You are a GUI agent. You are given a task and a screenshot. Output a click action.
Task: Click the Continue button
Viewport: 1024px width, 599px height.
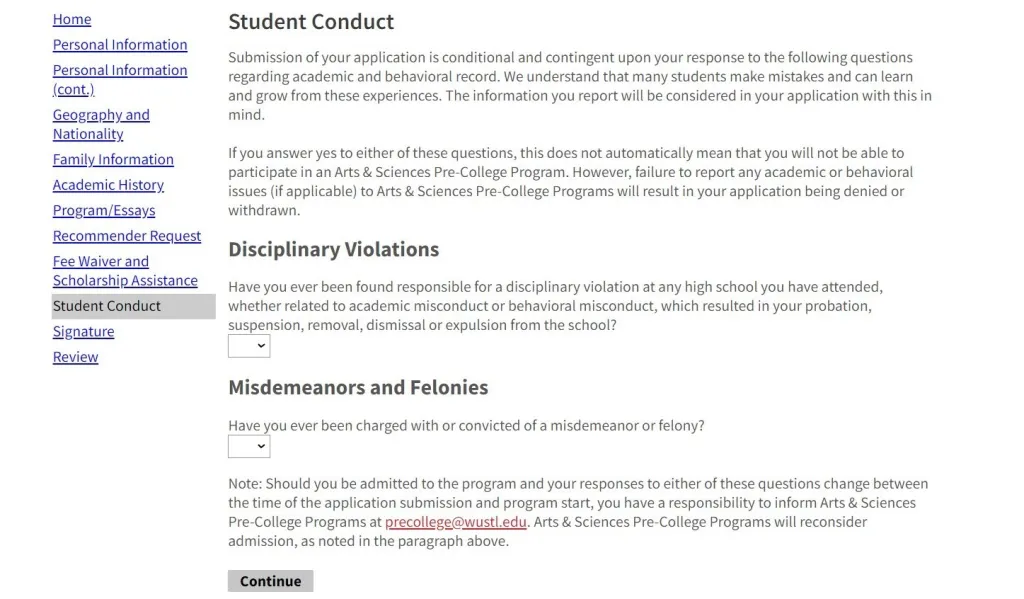[270, 581]
